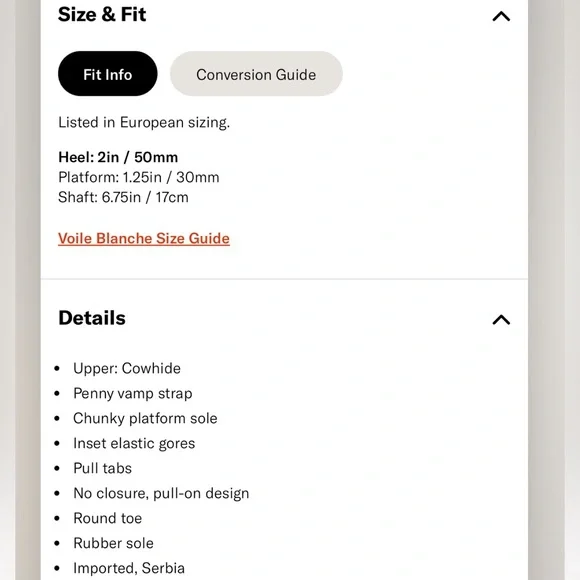Click the 'Inset elastic gores' detail

[x=134, y=443]
